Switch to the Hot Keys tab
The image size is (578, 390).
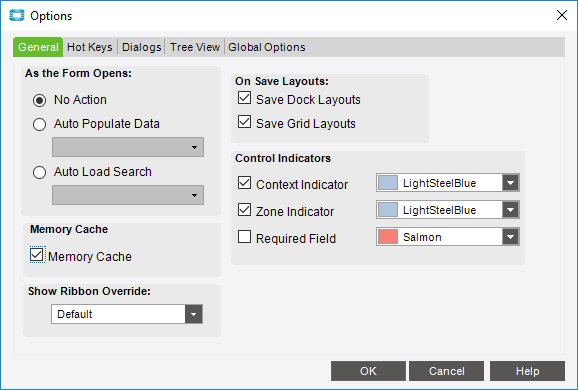click(x=90, y=47)
